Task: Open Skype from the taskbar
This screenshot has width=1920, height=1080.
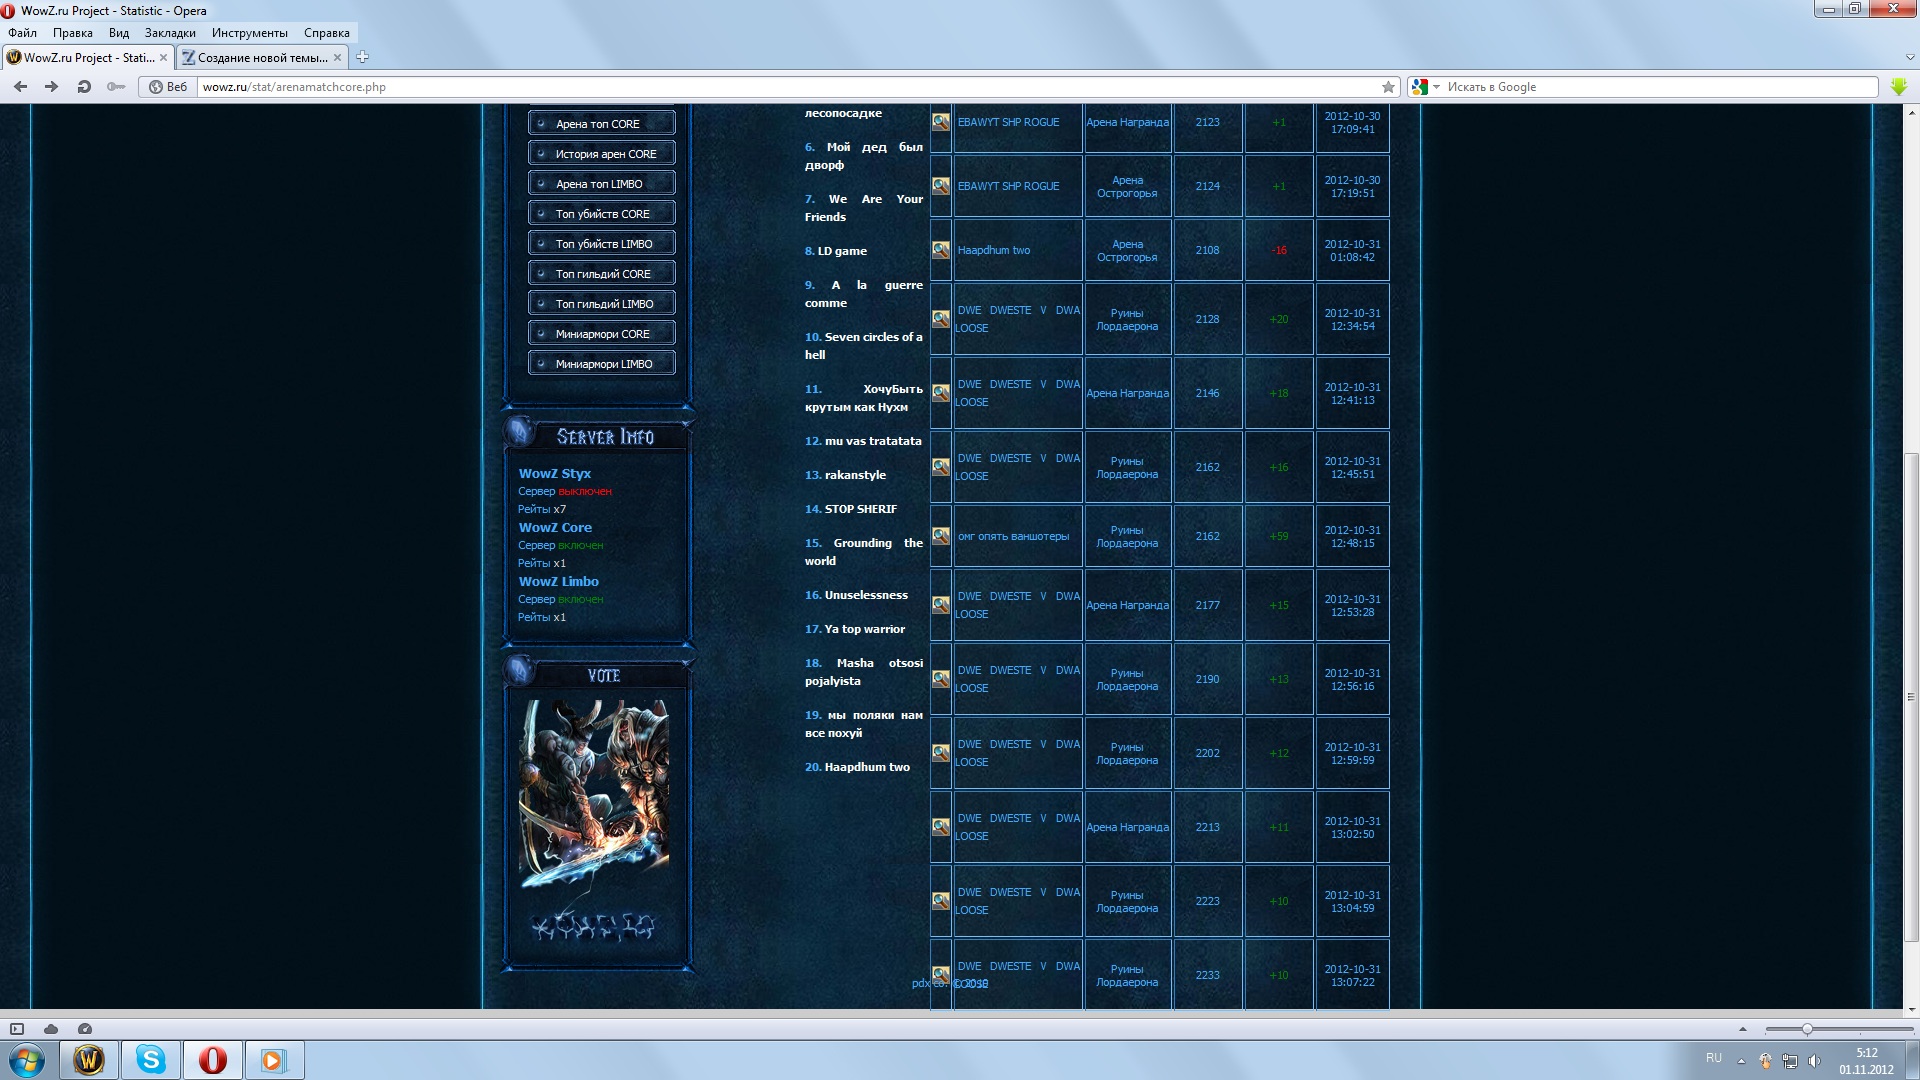Action: coord(151,1060)
